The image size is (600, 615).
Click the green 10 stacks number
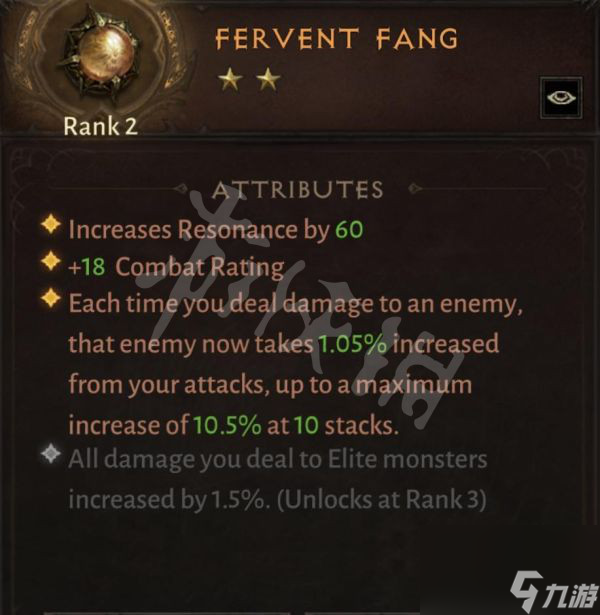(307, 425)
